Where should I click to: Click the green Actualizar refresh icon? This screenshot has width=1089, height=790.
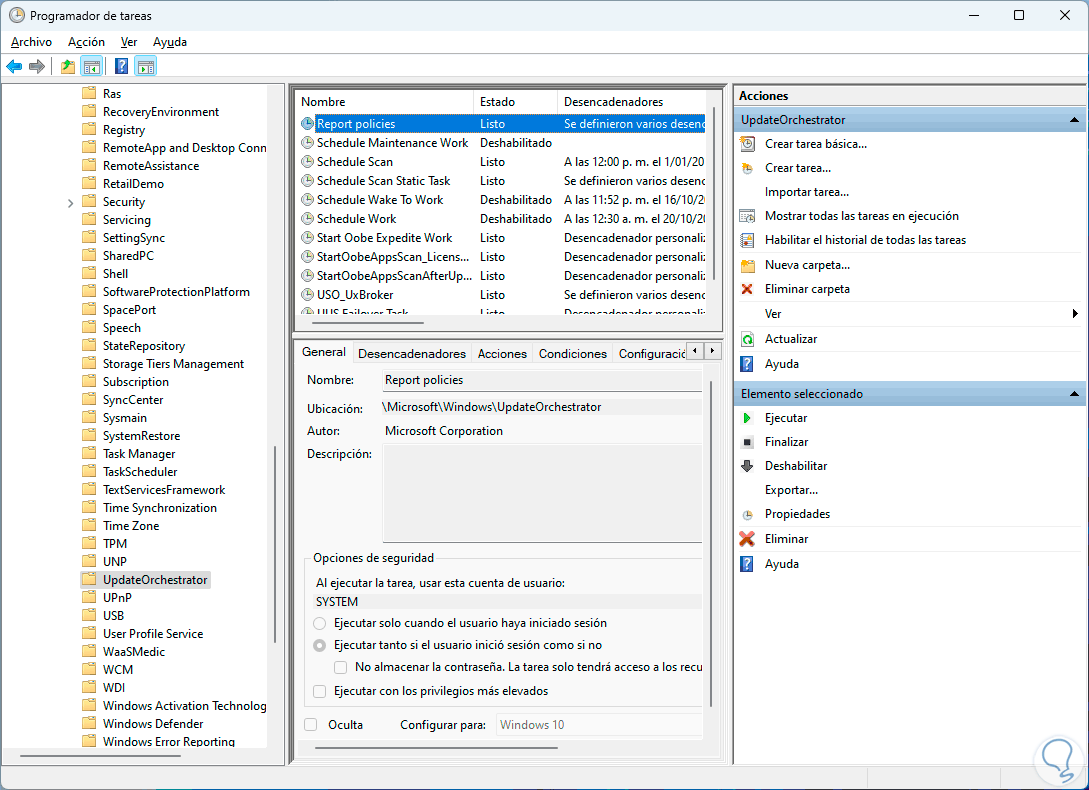[747, 339]
